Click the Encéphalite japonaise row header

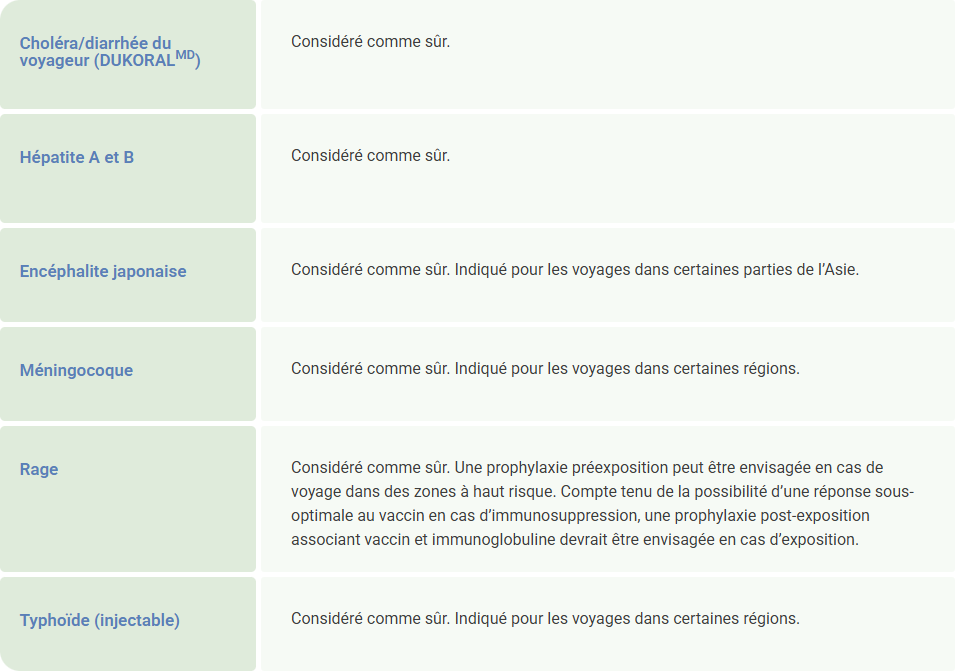point(103,271)
